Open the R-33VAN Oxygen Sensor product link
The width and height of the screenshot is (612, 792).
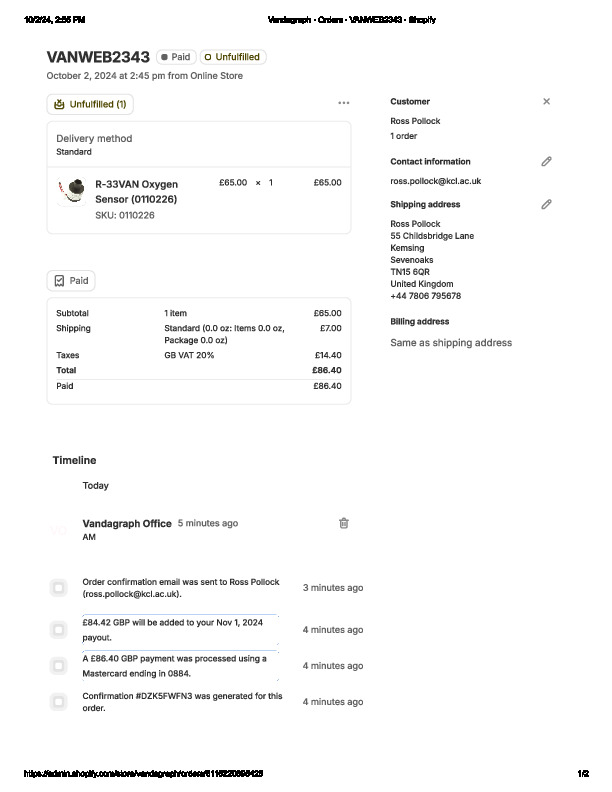[x=136, y=191]
